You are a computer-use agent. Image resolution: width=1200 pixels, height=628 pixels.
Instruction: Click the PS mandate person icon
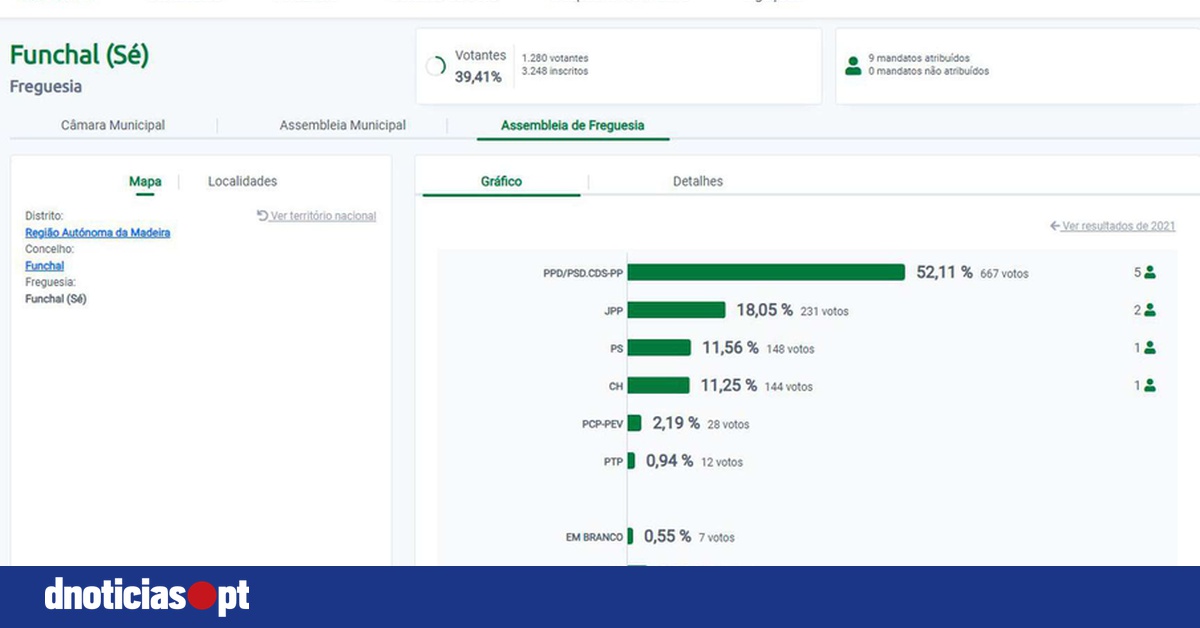pyautogui.click(x=1150, y=348)
